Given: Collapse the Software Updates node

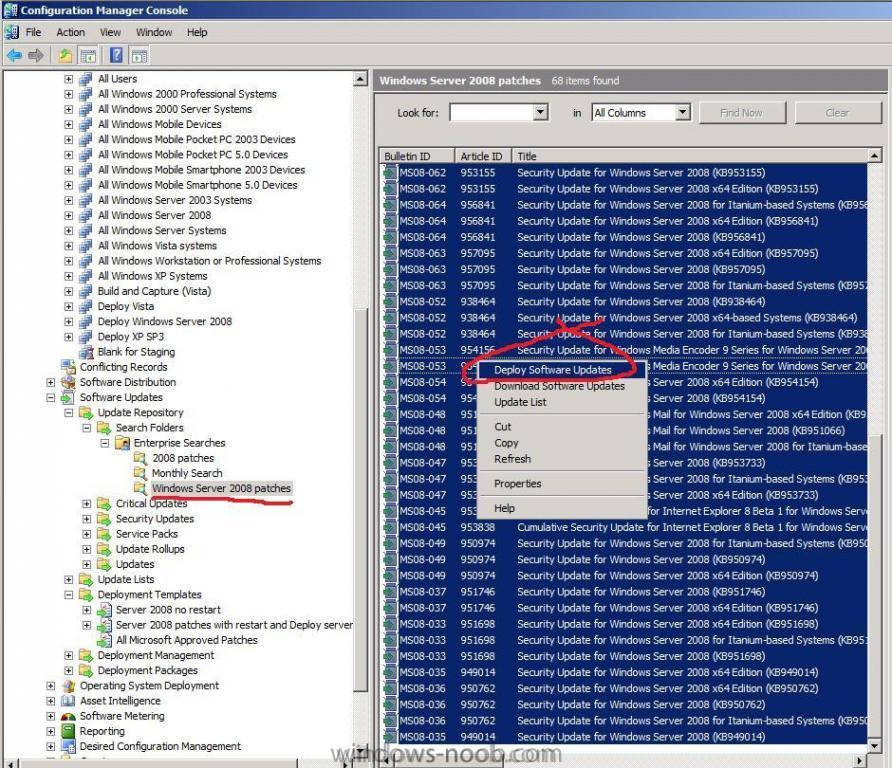Looking at the screenshot, I should pyautogui.click(x=51, y=398).
